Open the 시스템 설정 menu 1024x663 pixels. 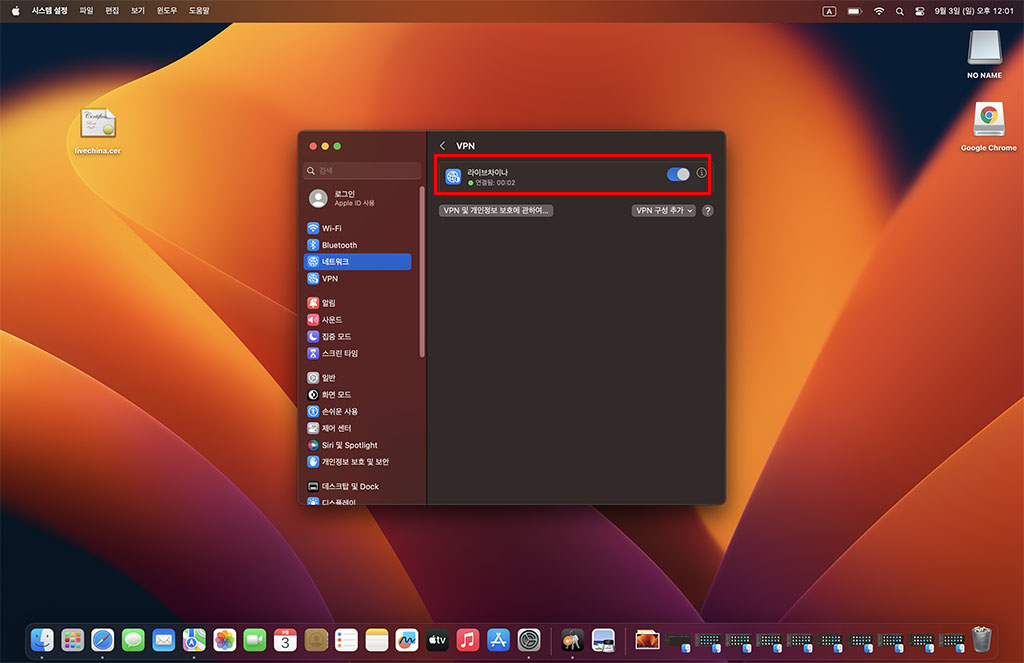(50, 11)
